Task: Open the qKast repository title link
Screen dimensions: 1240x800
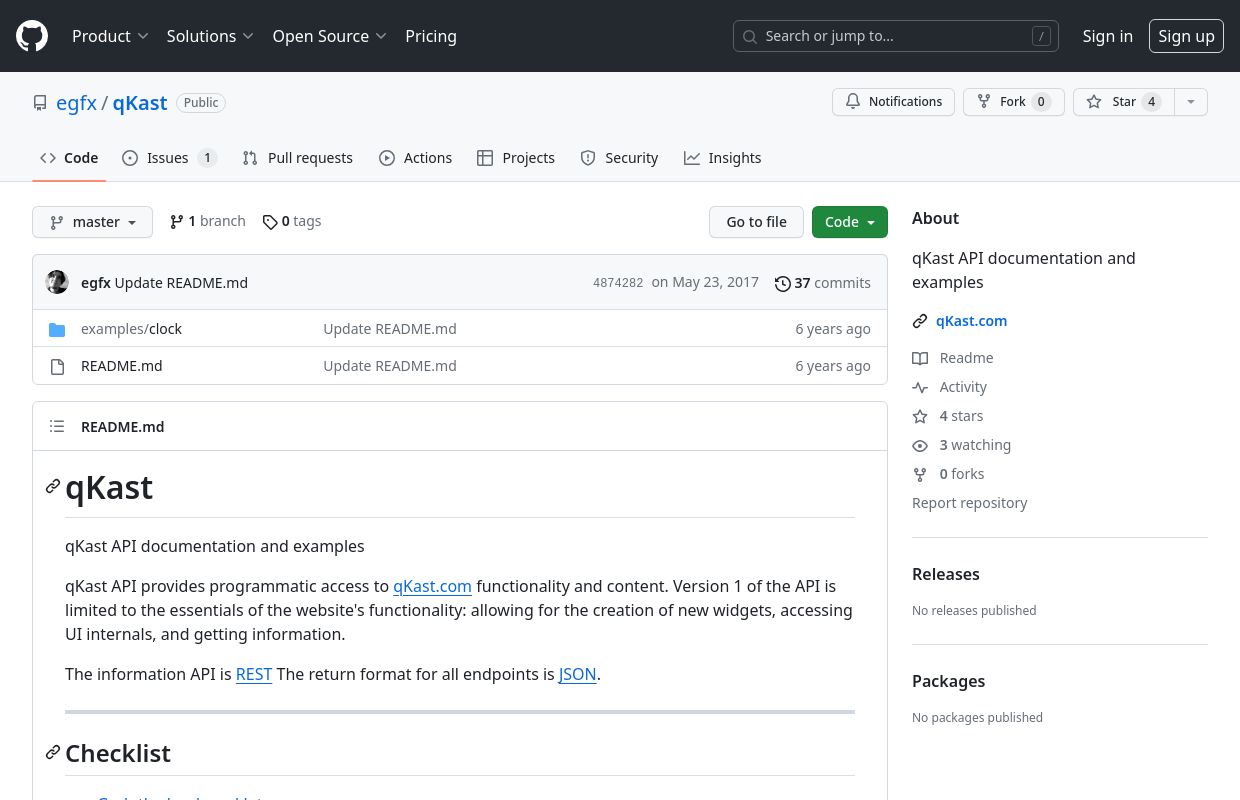Action: (140, 103)
